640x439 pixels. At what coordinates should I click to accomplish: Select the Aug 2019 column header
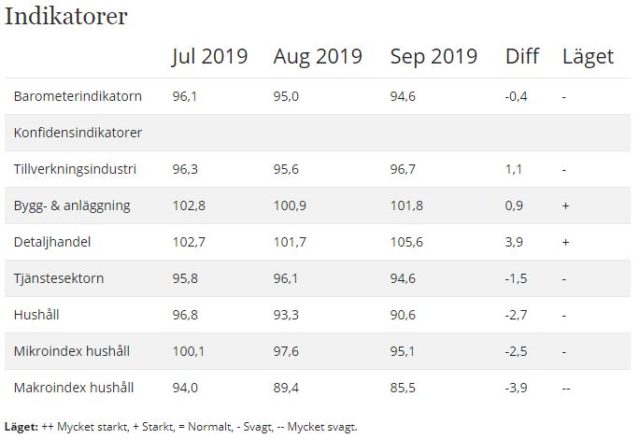317,57
